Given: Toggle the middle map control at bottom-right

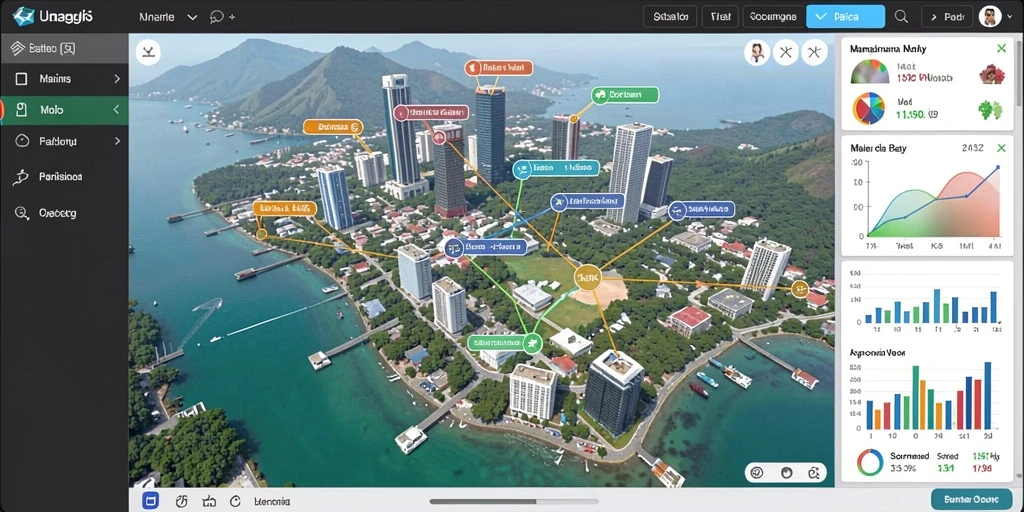Looking at the screenshot, I should (786, 472).
